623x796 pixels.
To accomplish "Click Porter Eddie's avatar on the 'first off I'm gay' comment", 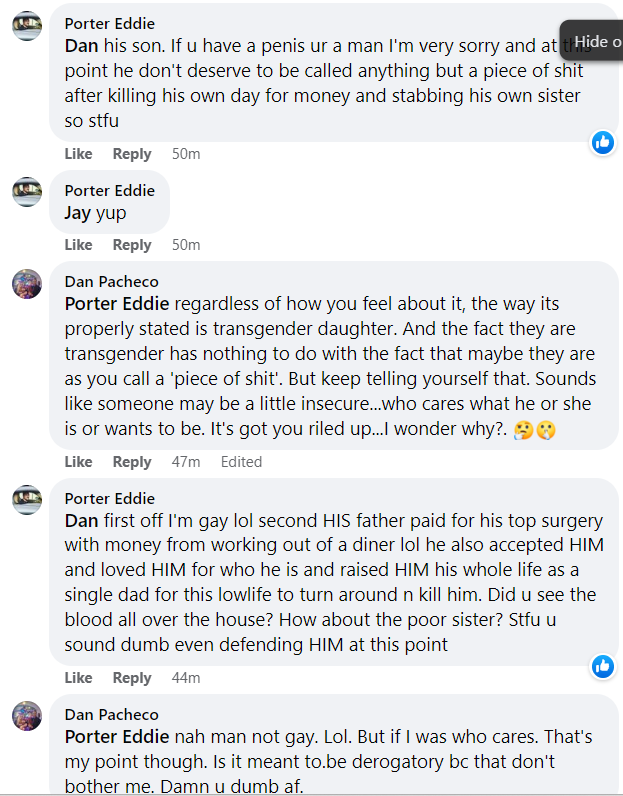I will [x=27, y=499].
